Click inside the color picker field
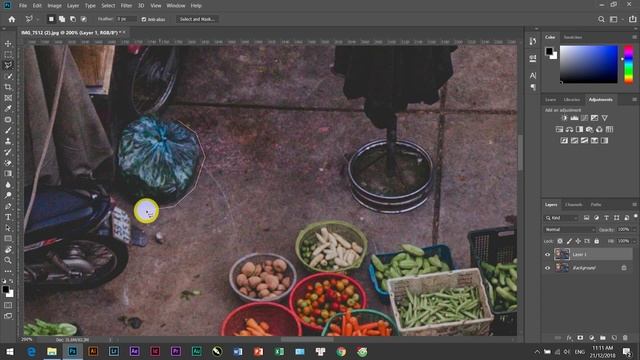 (x=589, y=64)
